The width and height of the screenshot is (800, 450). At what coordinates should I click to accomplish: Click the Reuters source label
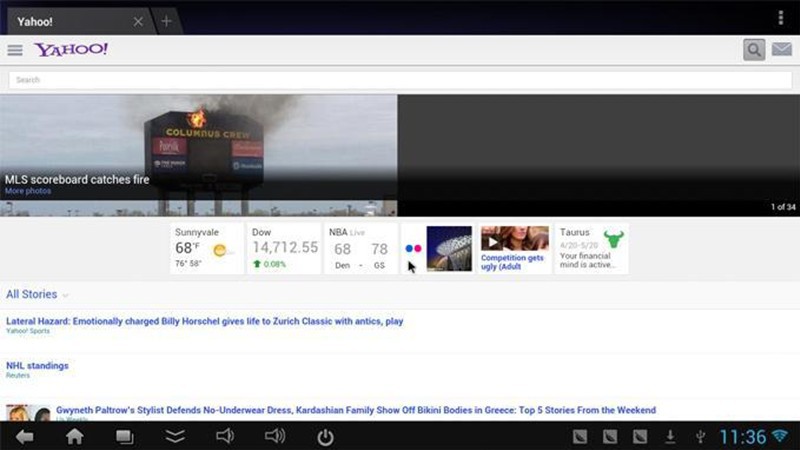tap(18, 376)
